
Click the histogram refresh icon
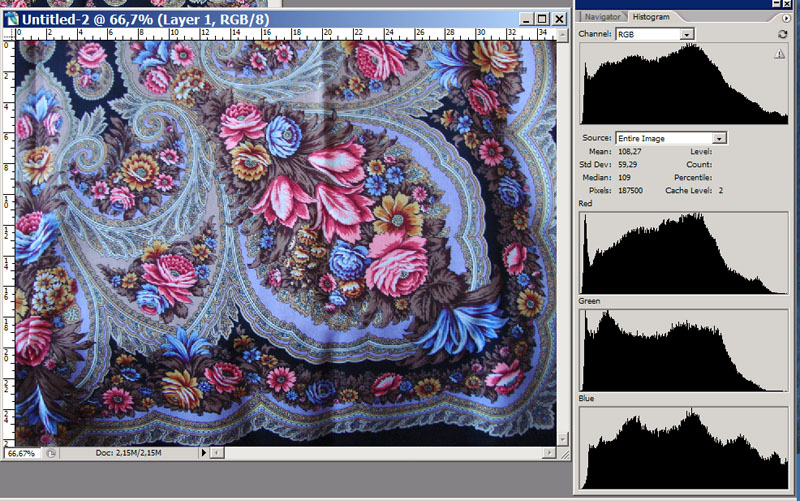(782, 34)
